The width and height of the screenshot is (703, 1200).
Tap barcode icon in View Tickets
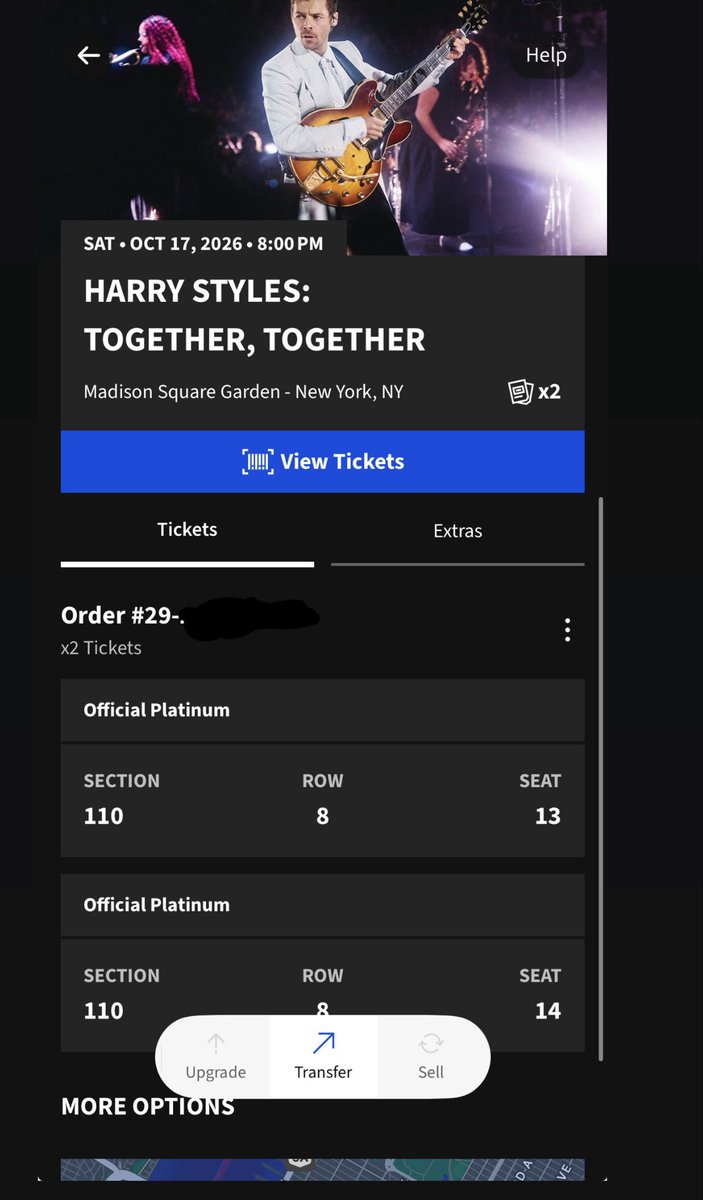(258, 462)
